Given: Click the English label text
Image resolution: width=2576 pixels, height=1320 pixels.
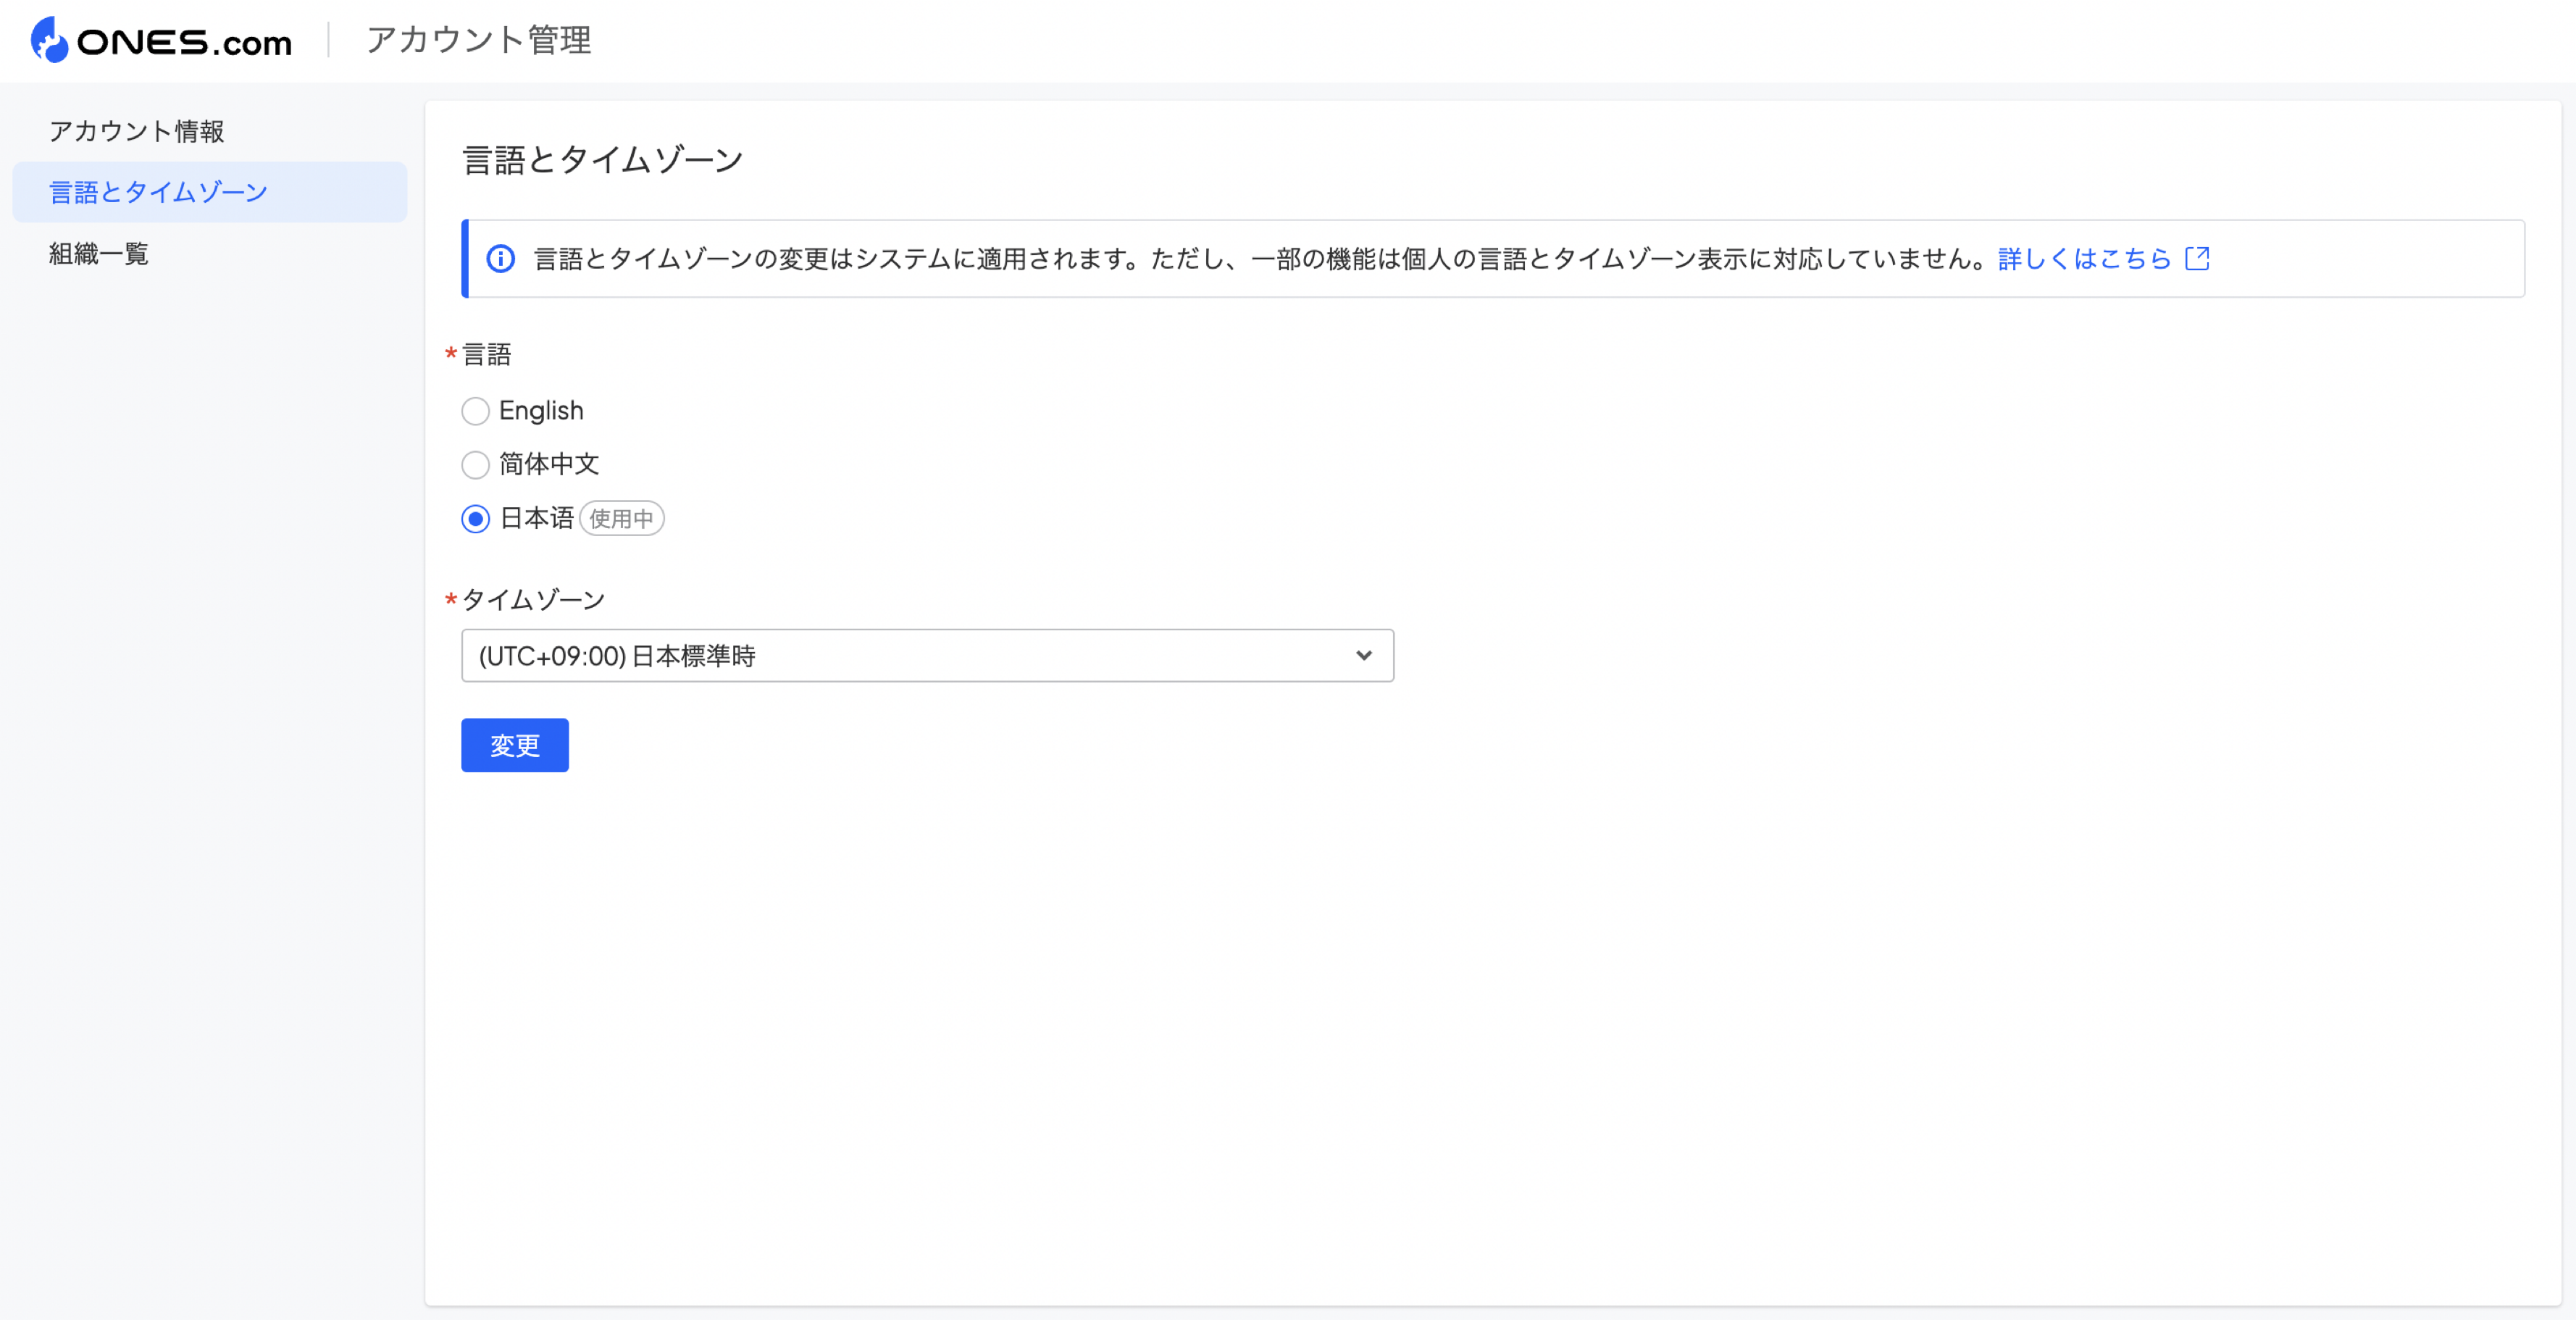Looking at the screenshot, I should [541, 411].
